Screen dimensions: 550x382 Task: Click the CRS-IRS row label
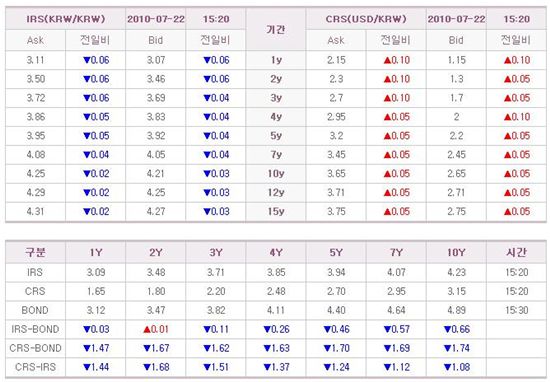tap(35, 367)
